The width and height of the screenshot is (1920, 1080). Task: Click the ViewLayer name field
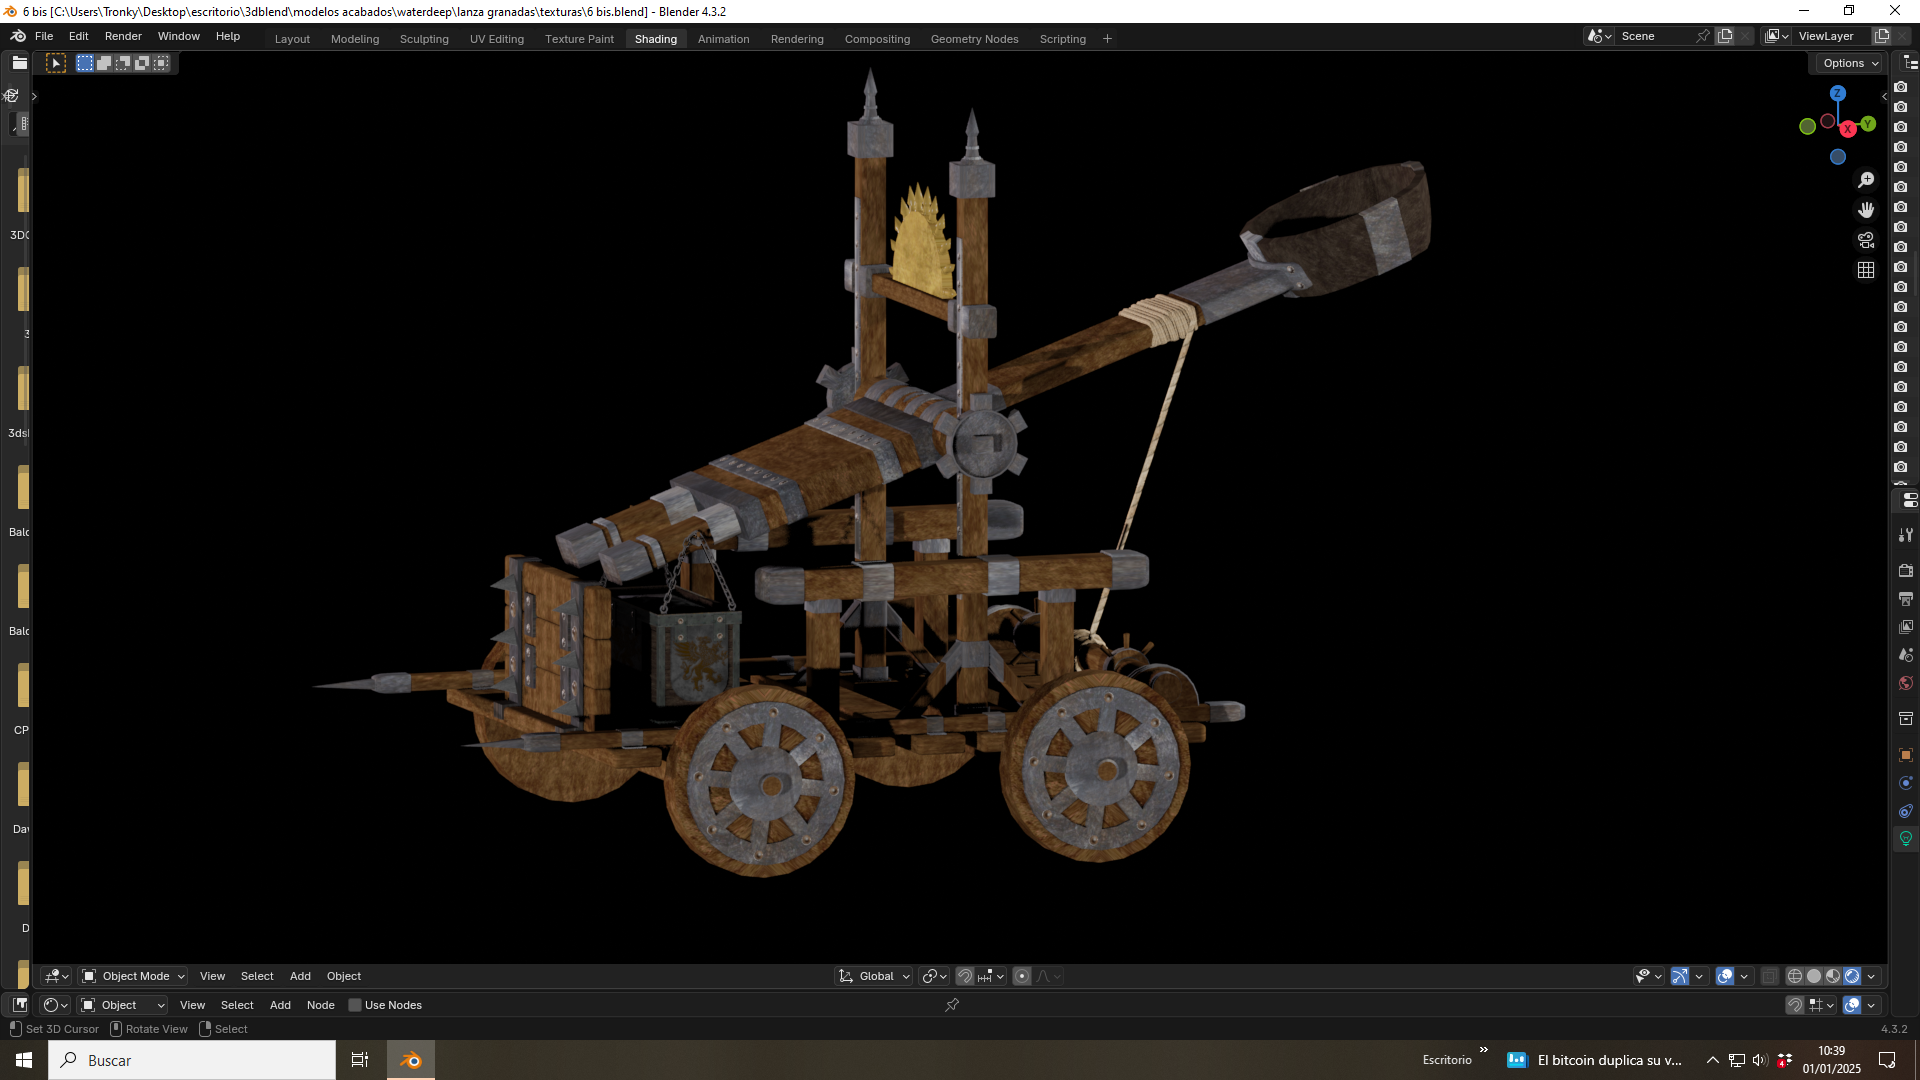coord(1832,36)
